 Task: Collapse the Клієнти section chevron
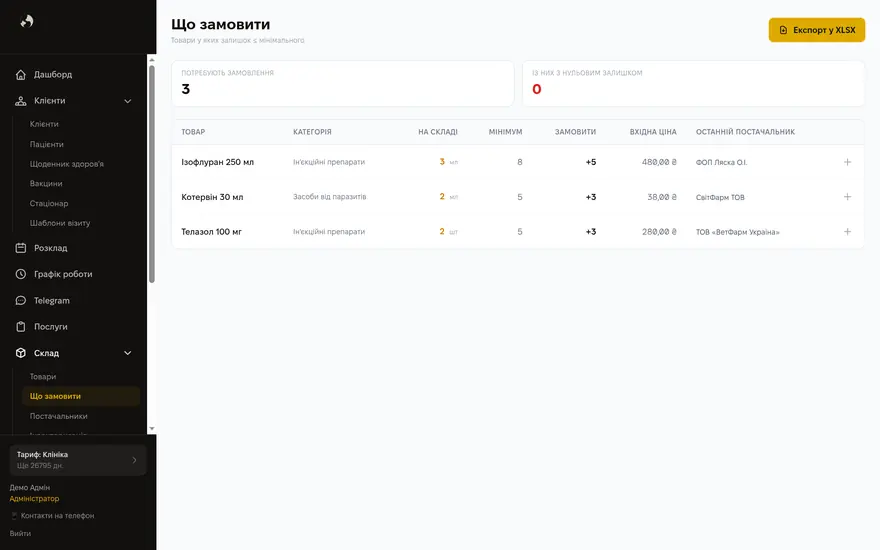tap(127, 101)
